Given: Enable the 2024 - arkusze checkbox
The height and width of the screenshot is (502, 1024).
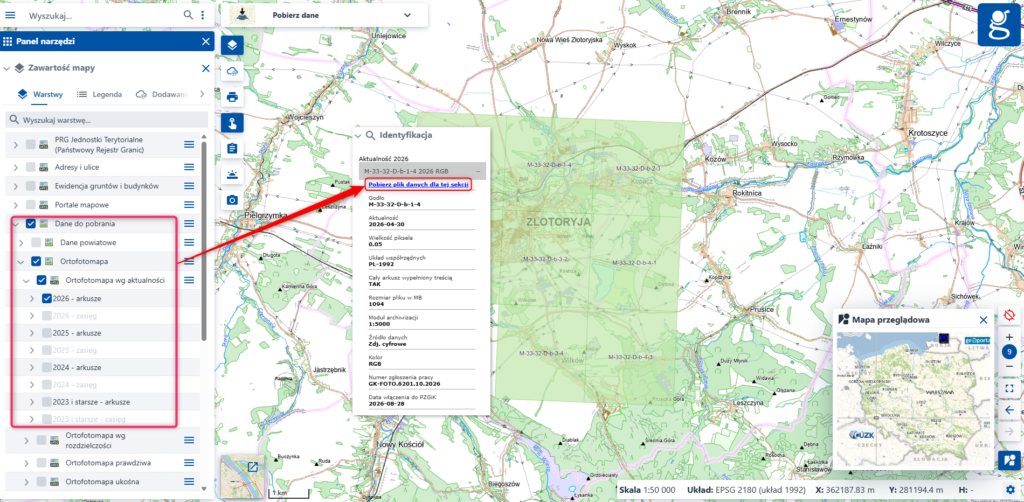Looking at the screenshot, I should [46, 367].
